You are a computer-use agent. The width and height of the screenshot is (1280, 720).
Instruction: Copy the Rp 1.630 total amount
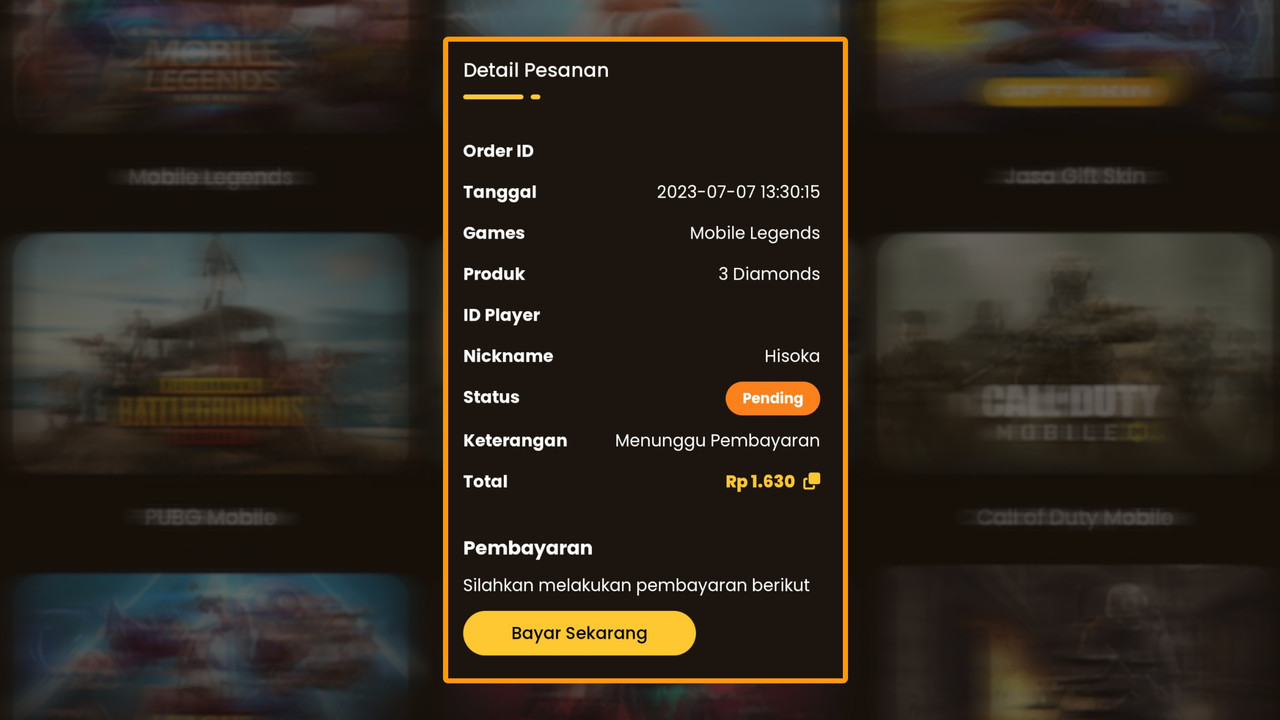tap(811, 481)
